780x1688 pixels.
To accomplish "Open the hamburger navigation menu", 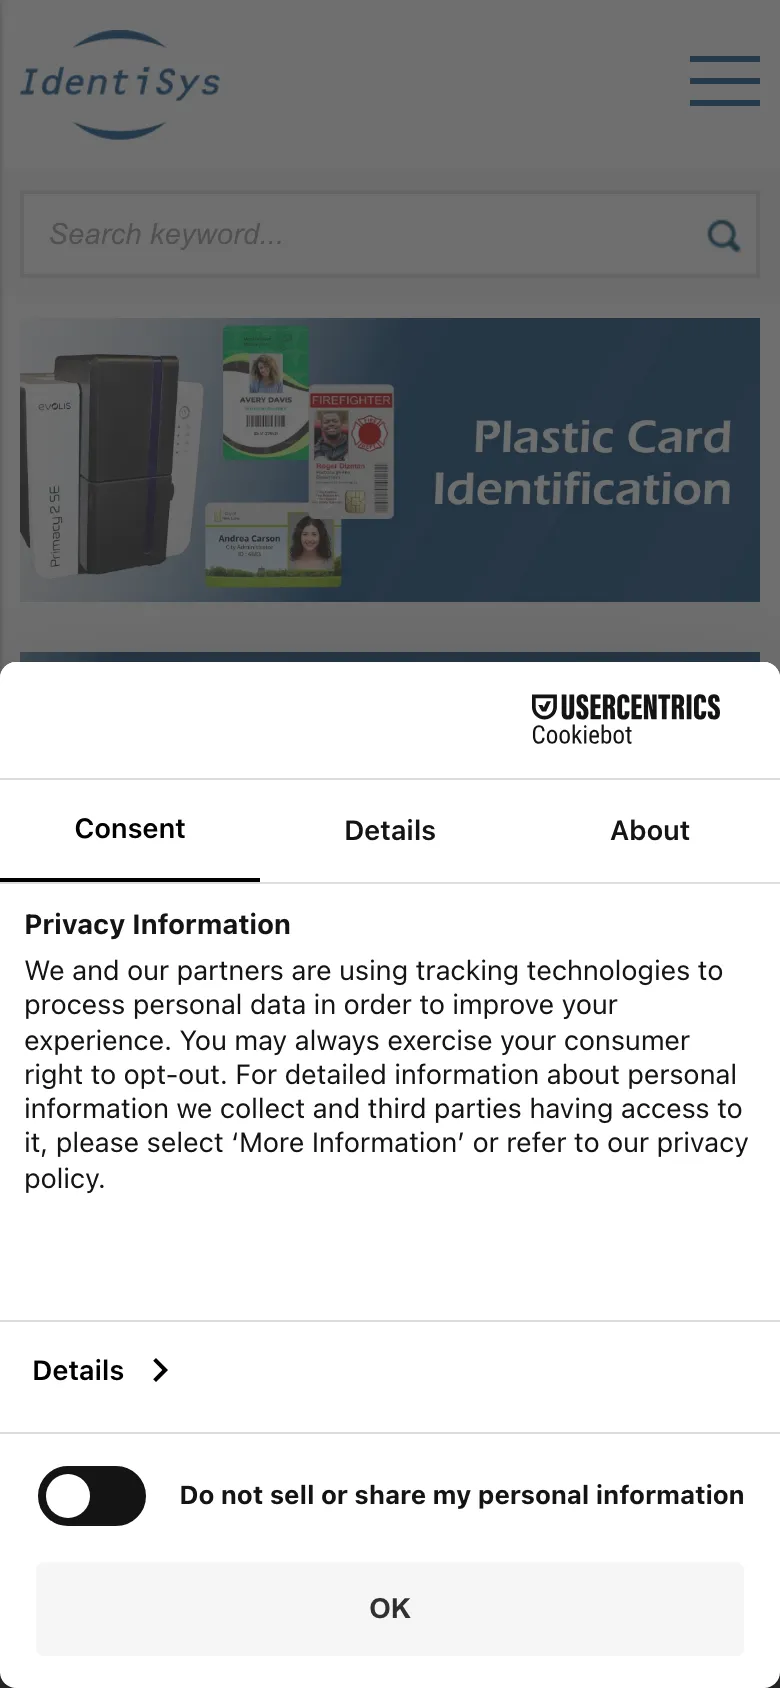I will pyautogui.click(x=724, y=82).
